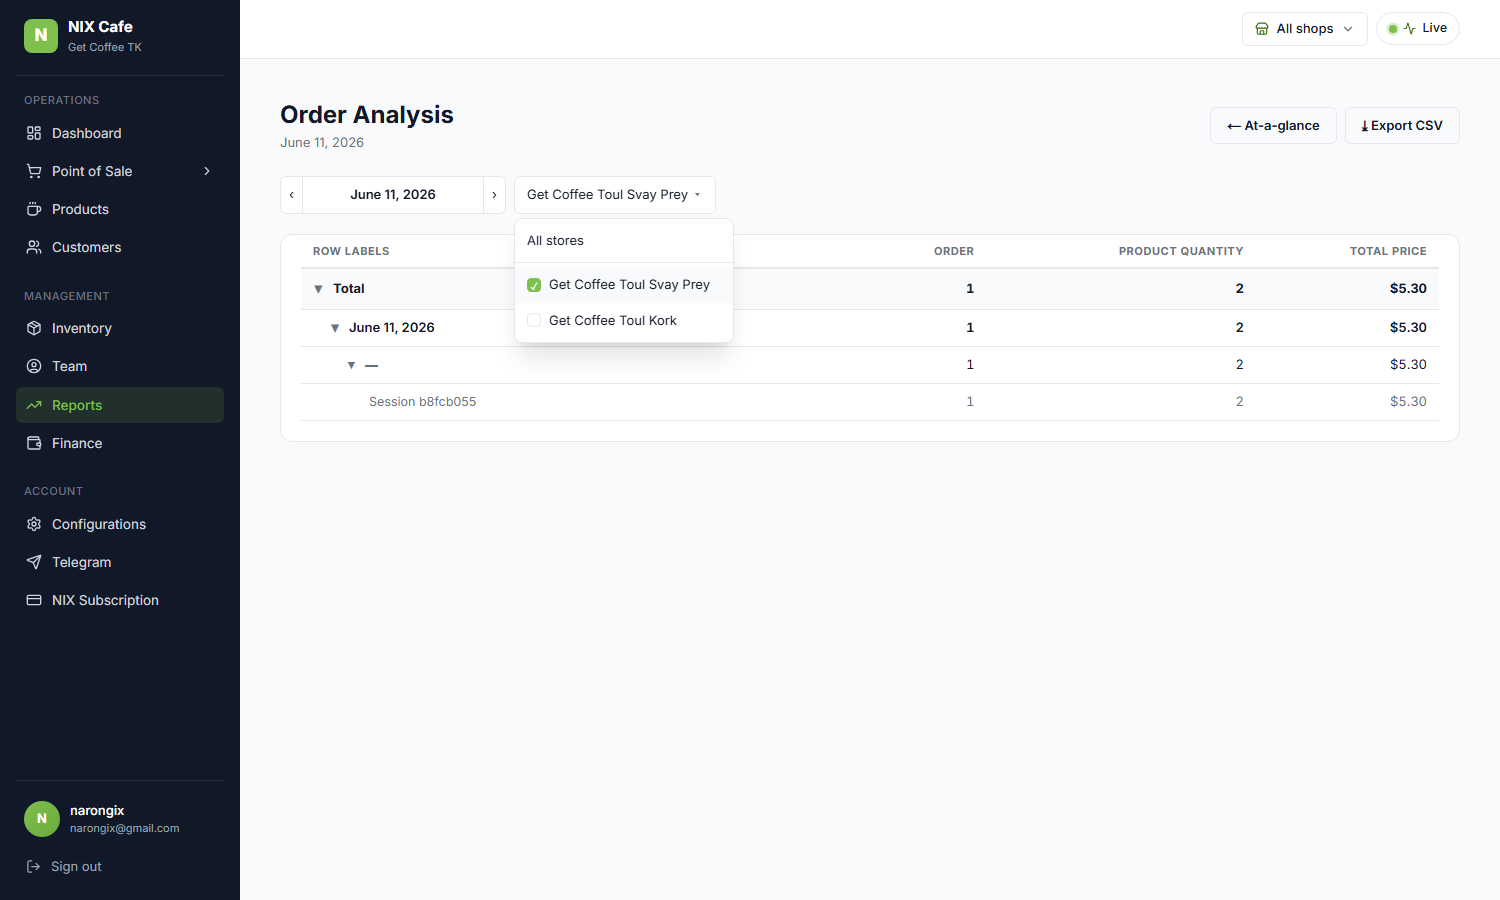Close the Get Coffee Toul Svay Prey store dropdown

(614, 195)
